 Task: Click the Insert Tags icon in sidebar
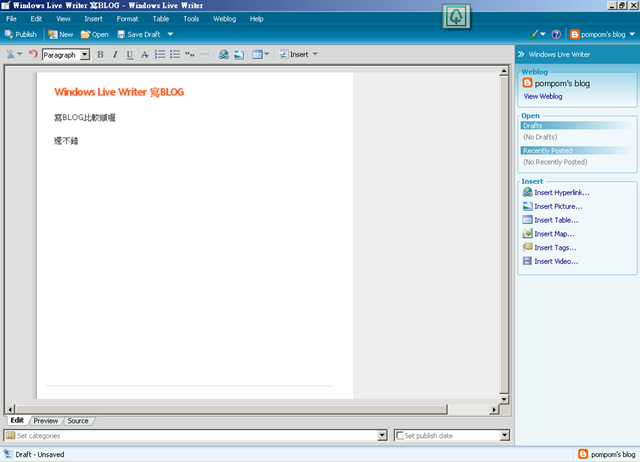pos(527,247)
